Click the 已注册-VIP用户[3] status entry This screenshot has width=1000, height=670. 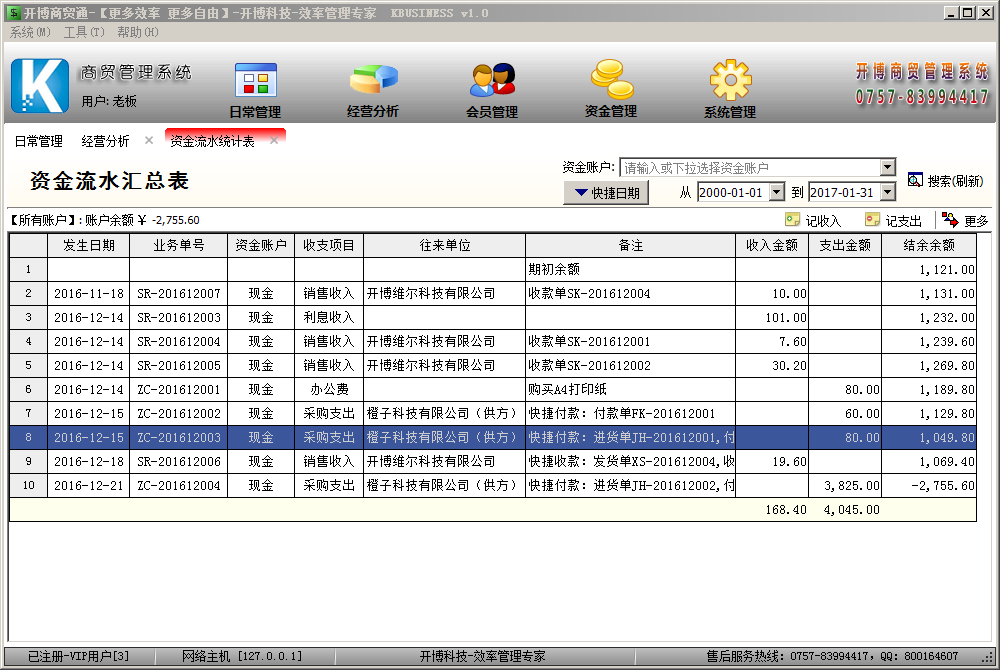tap(78, 656)
